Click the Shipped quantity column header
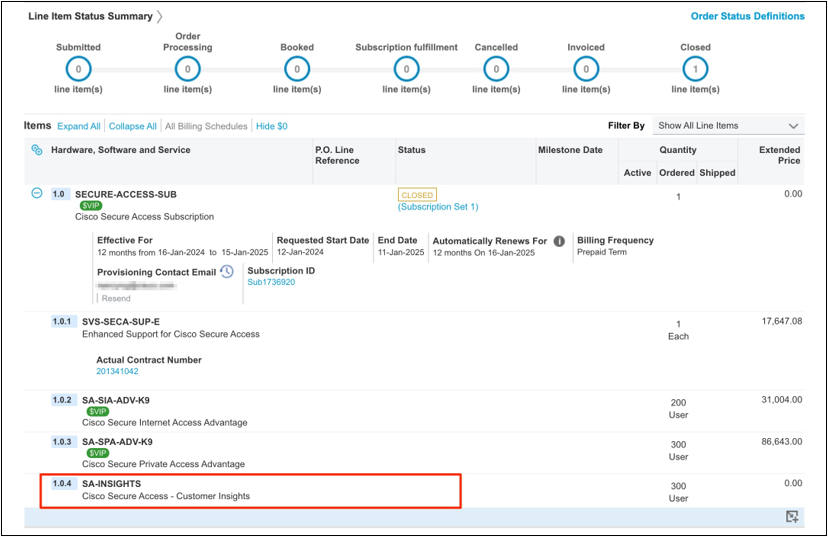Screen dimensions: 828x537 (x=717, y=173)
